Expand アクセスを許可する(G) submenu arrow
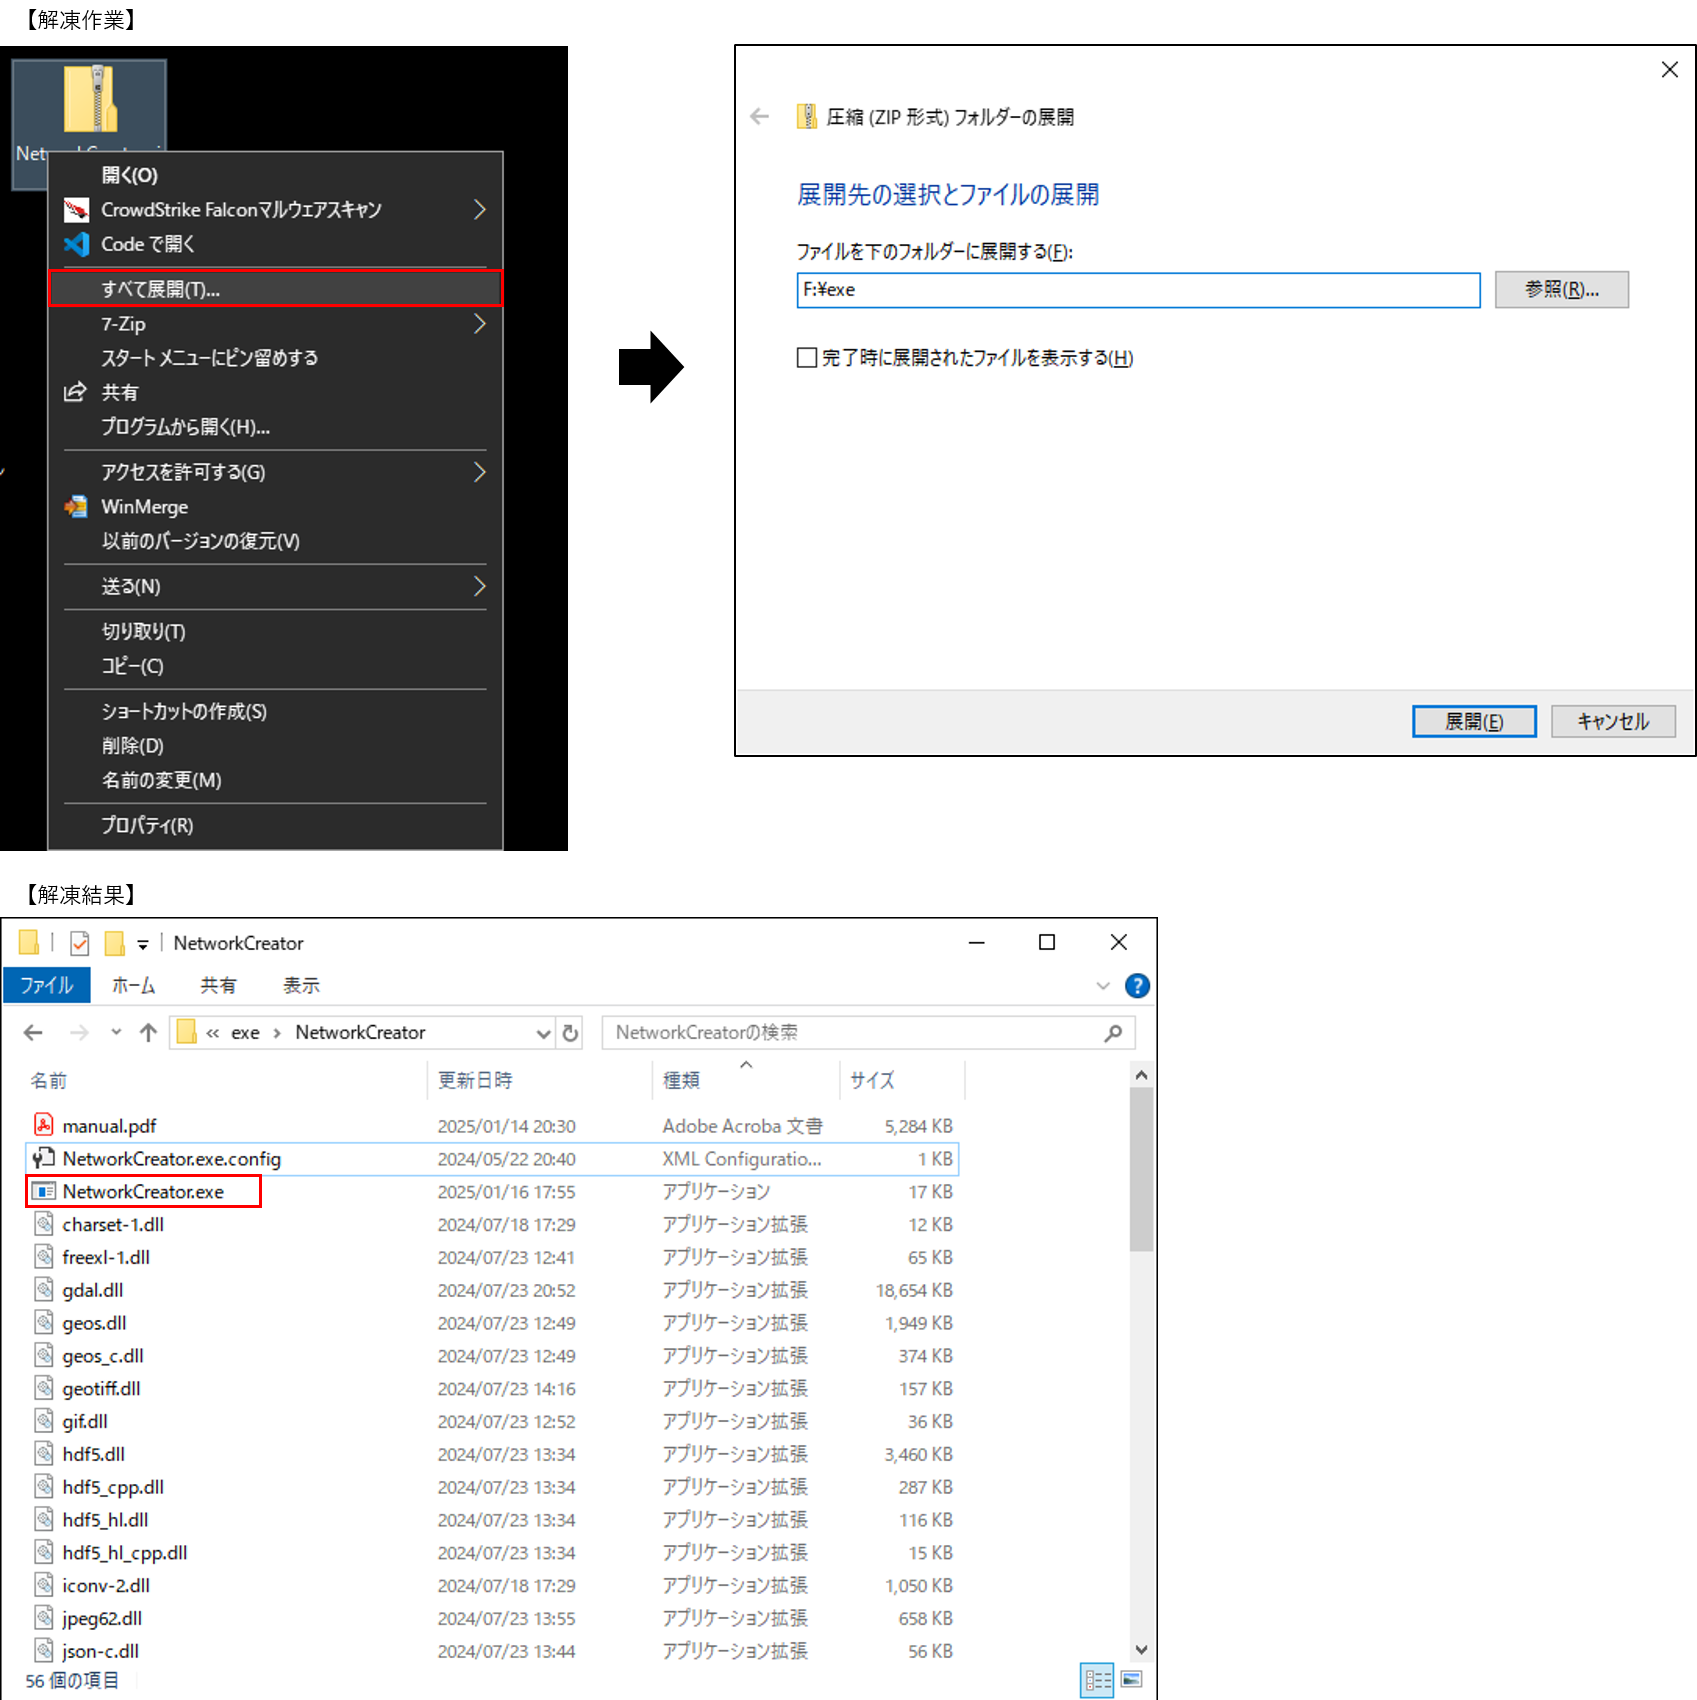 click(x=479, y=472)
